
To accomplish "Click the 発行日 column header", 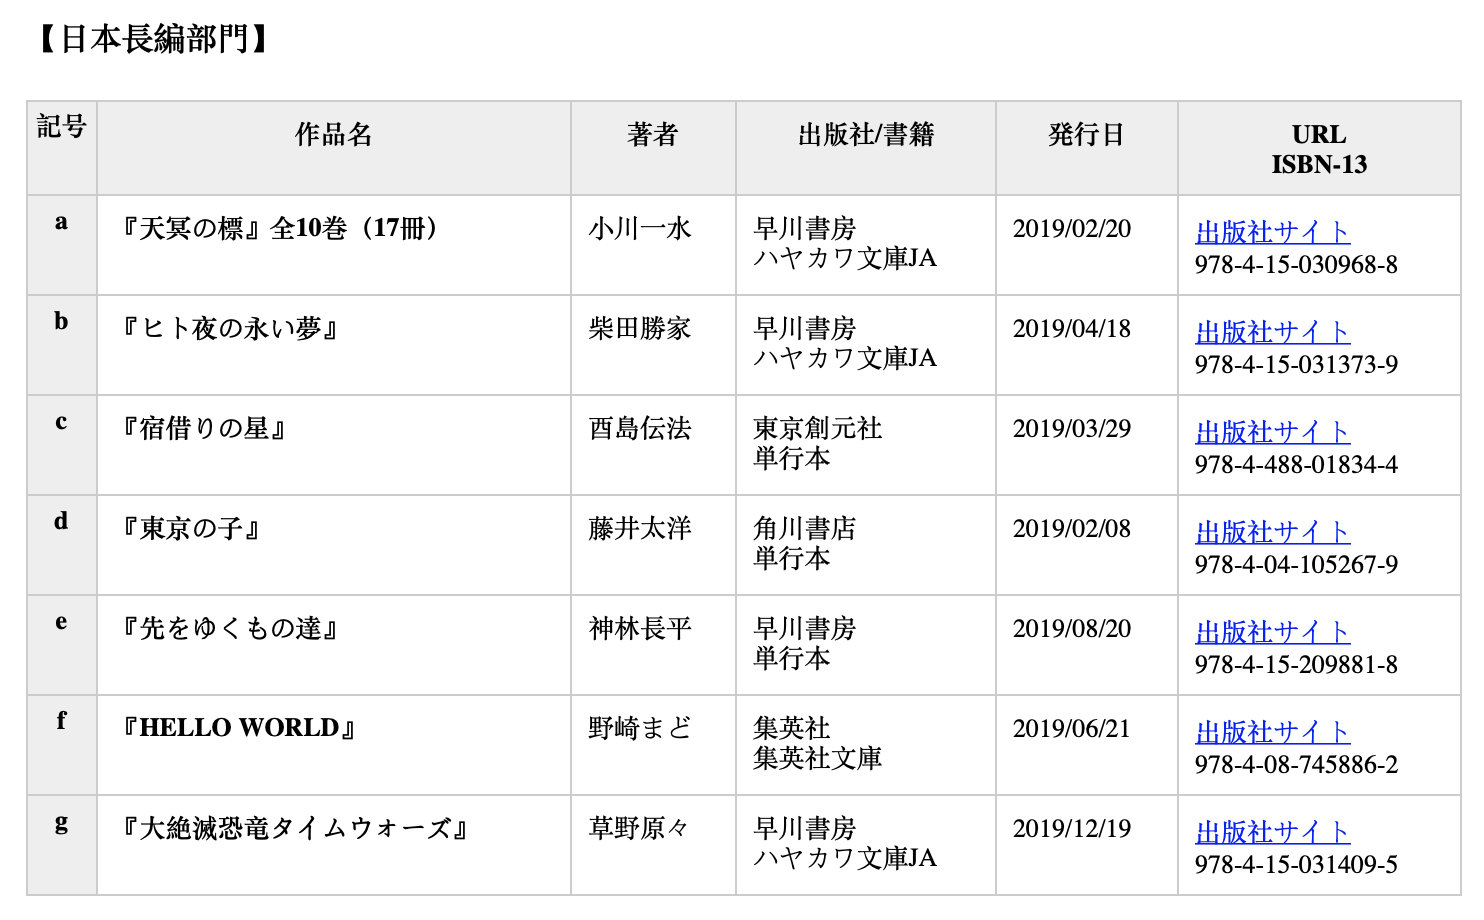I will [x=1086, y=134].
